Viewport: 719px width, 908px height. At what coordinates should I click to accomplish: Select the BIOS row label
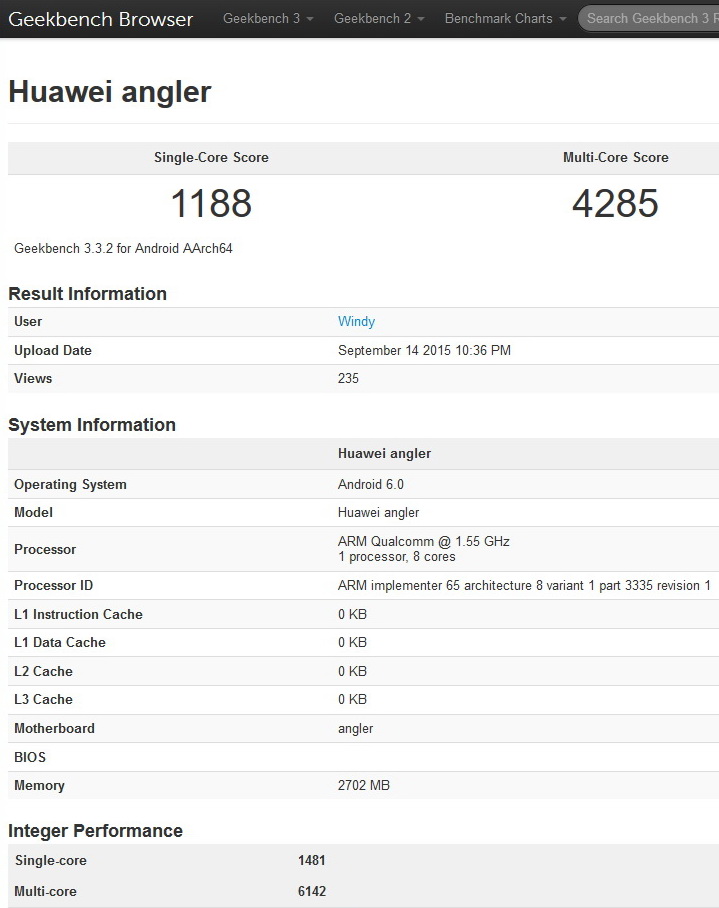point(30,757)
